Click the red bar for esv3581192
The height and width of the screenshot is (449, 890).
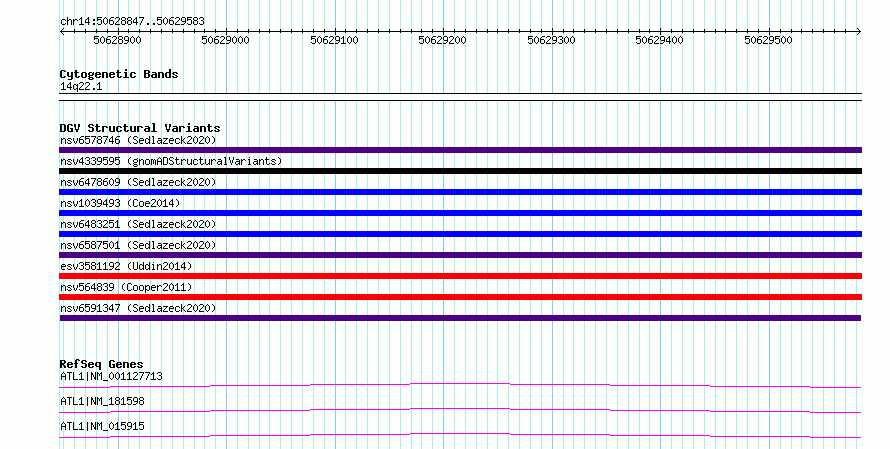460,276
